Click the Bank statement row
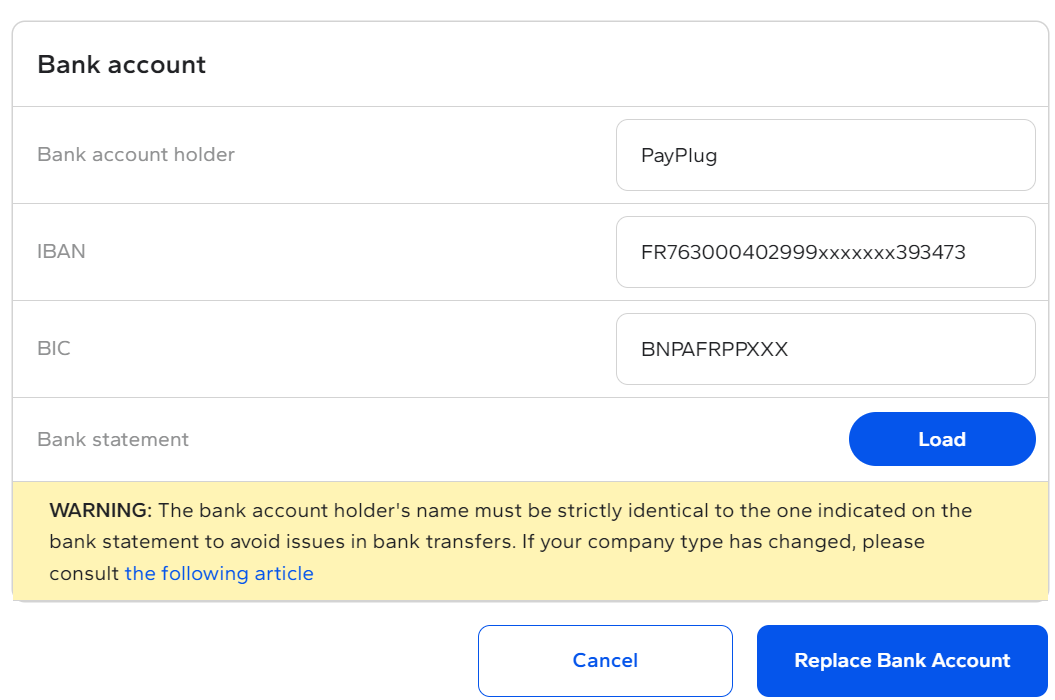The height and width of the screenshot is (700, 1055). point(530,439)
